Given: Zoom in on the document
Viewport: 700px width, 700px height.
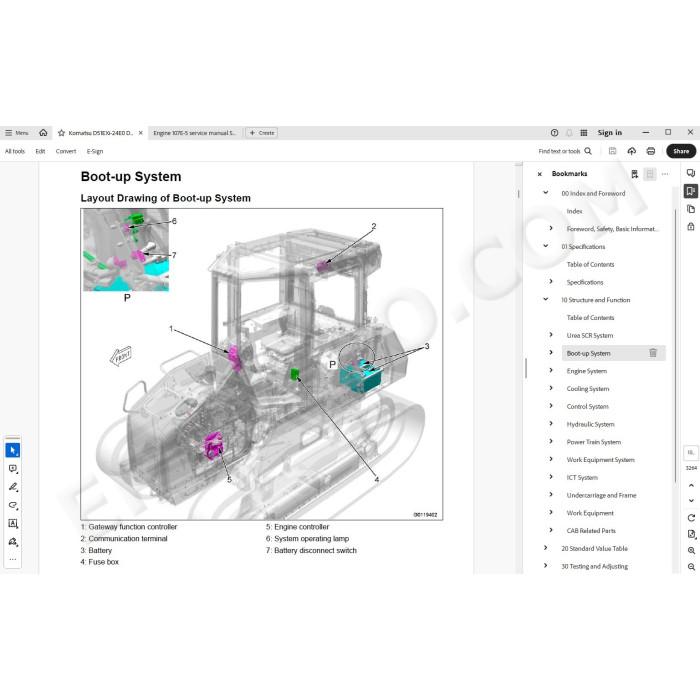Looking at the screenshot, I should coord(691,551).
